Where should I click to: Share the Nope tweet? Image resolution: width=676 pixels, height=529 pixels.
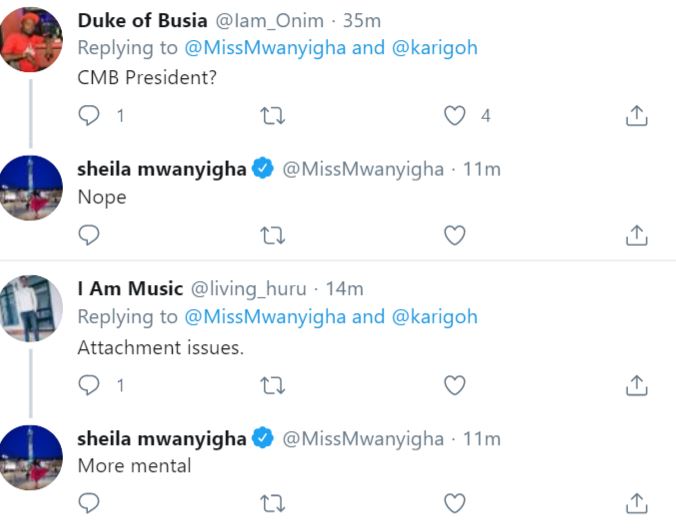coord(636,235)
